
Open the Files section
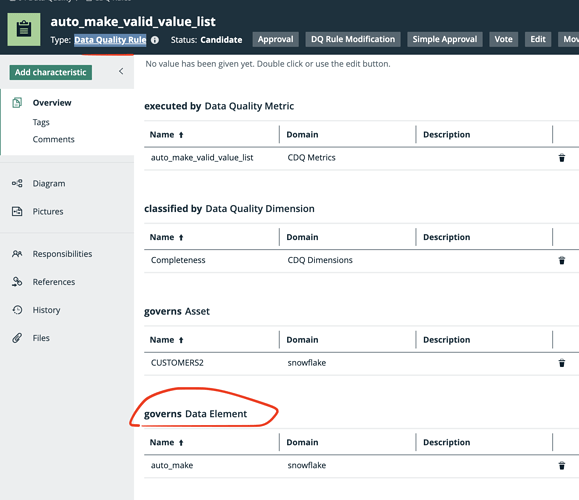[x=41, y=338]
